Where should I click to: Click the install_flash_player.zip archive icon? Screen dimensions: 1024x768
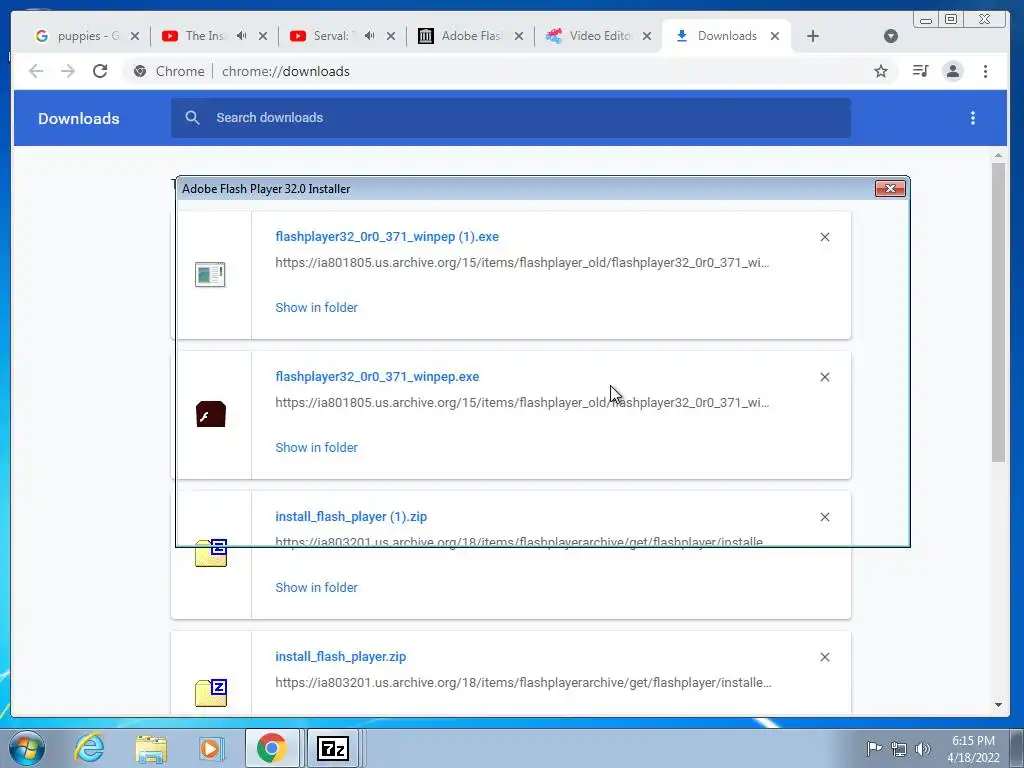[x=210, y=693]
